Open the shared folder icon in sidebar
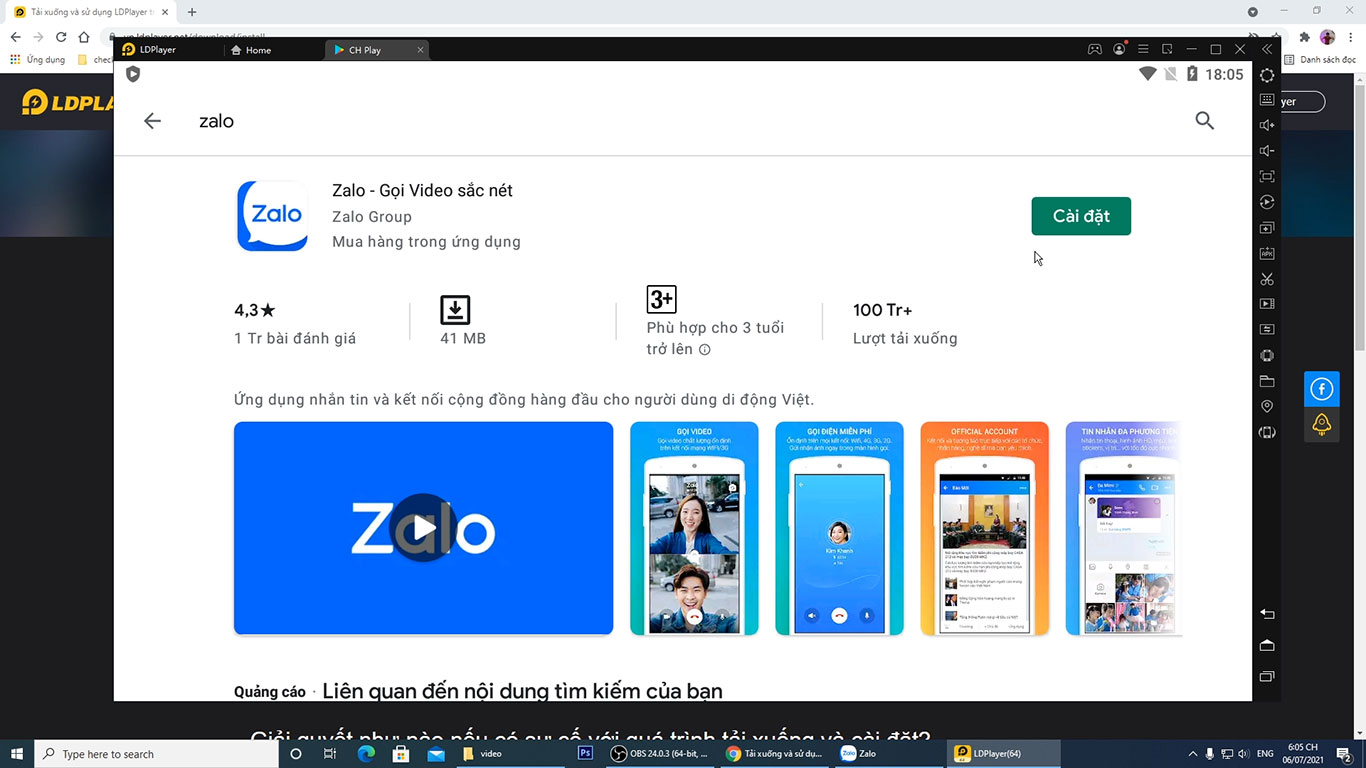This screenshot has width=1366, height=768. 1267,381
